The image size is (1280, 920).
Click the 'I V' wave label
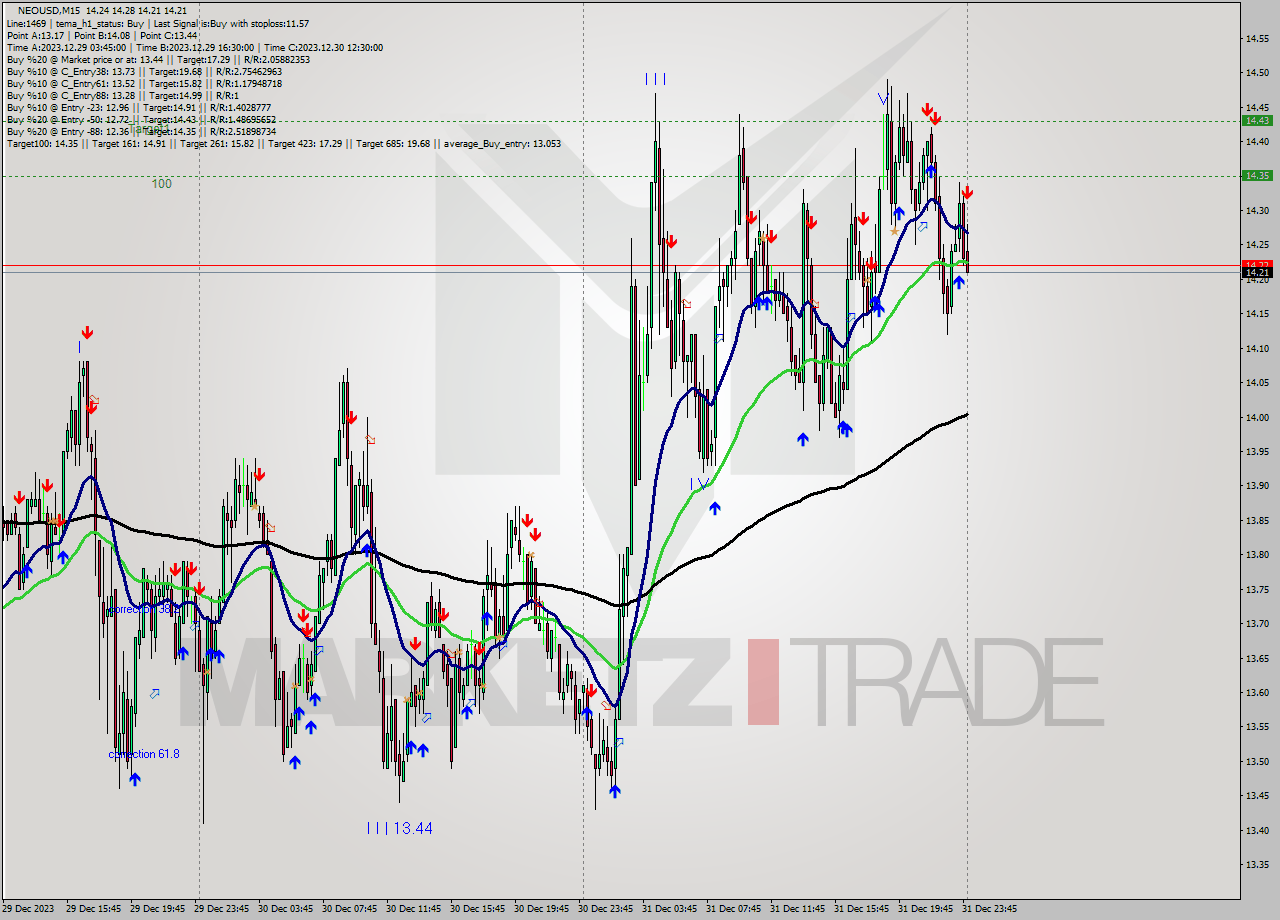click(700, 483)
